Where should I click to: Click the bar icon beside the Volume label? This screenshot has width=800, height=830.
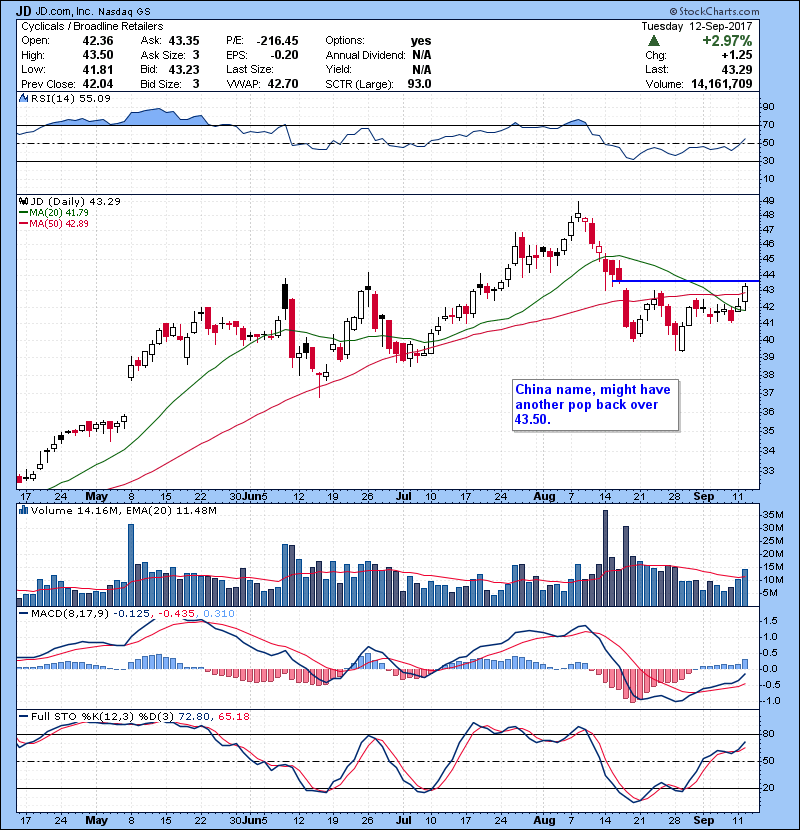23,510
